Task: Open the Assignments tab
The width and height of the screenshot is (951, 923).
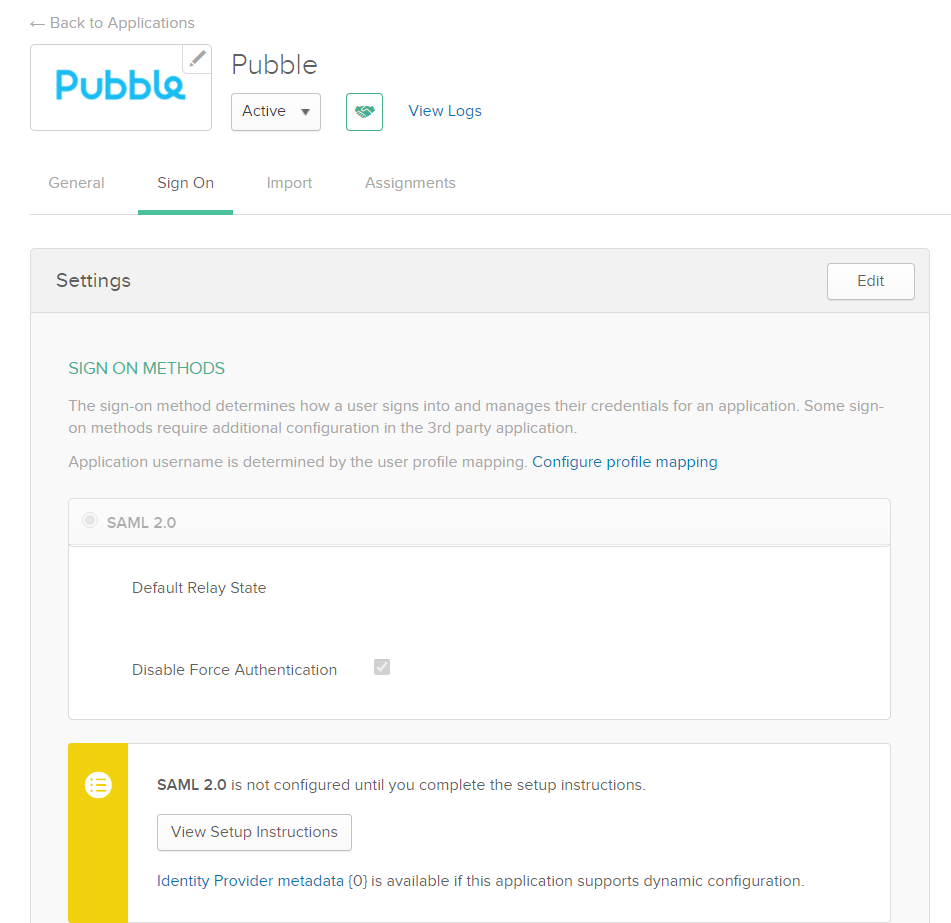Action: pos(410,183)
